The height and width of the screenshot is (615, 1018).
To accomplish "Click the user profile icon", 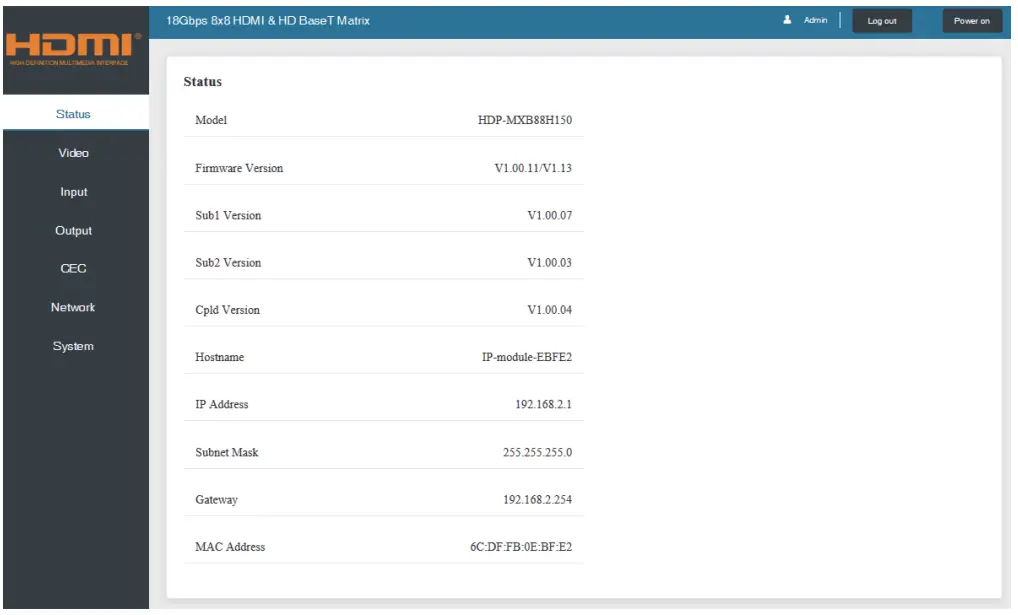I will point(787,20).
